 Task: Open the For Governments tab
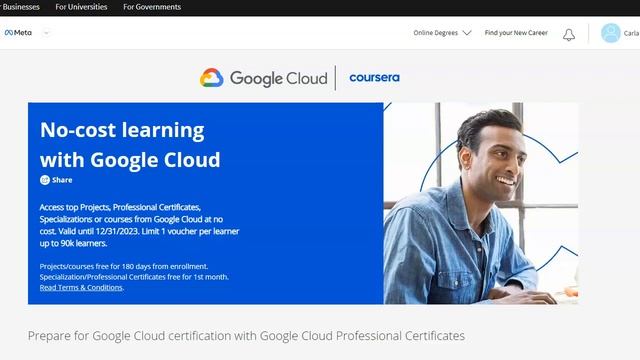coord(152,7)
